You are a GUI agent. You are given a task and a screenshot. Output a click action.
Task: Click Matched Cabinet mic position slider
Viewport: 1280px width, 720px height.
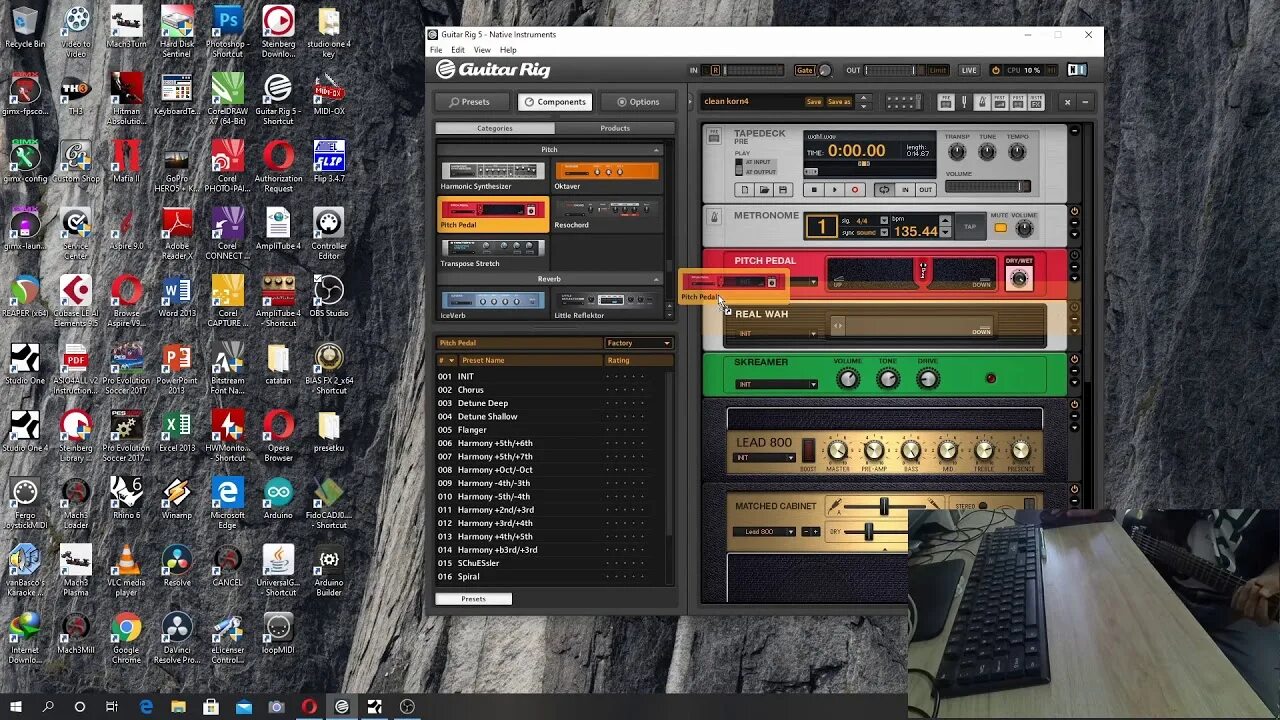(884, 507)
